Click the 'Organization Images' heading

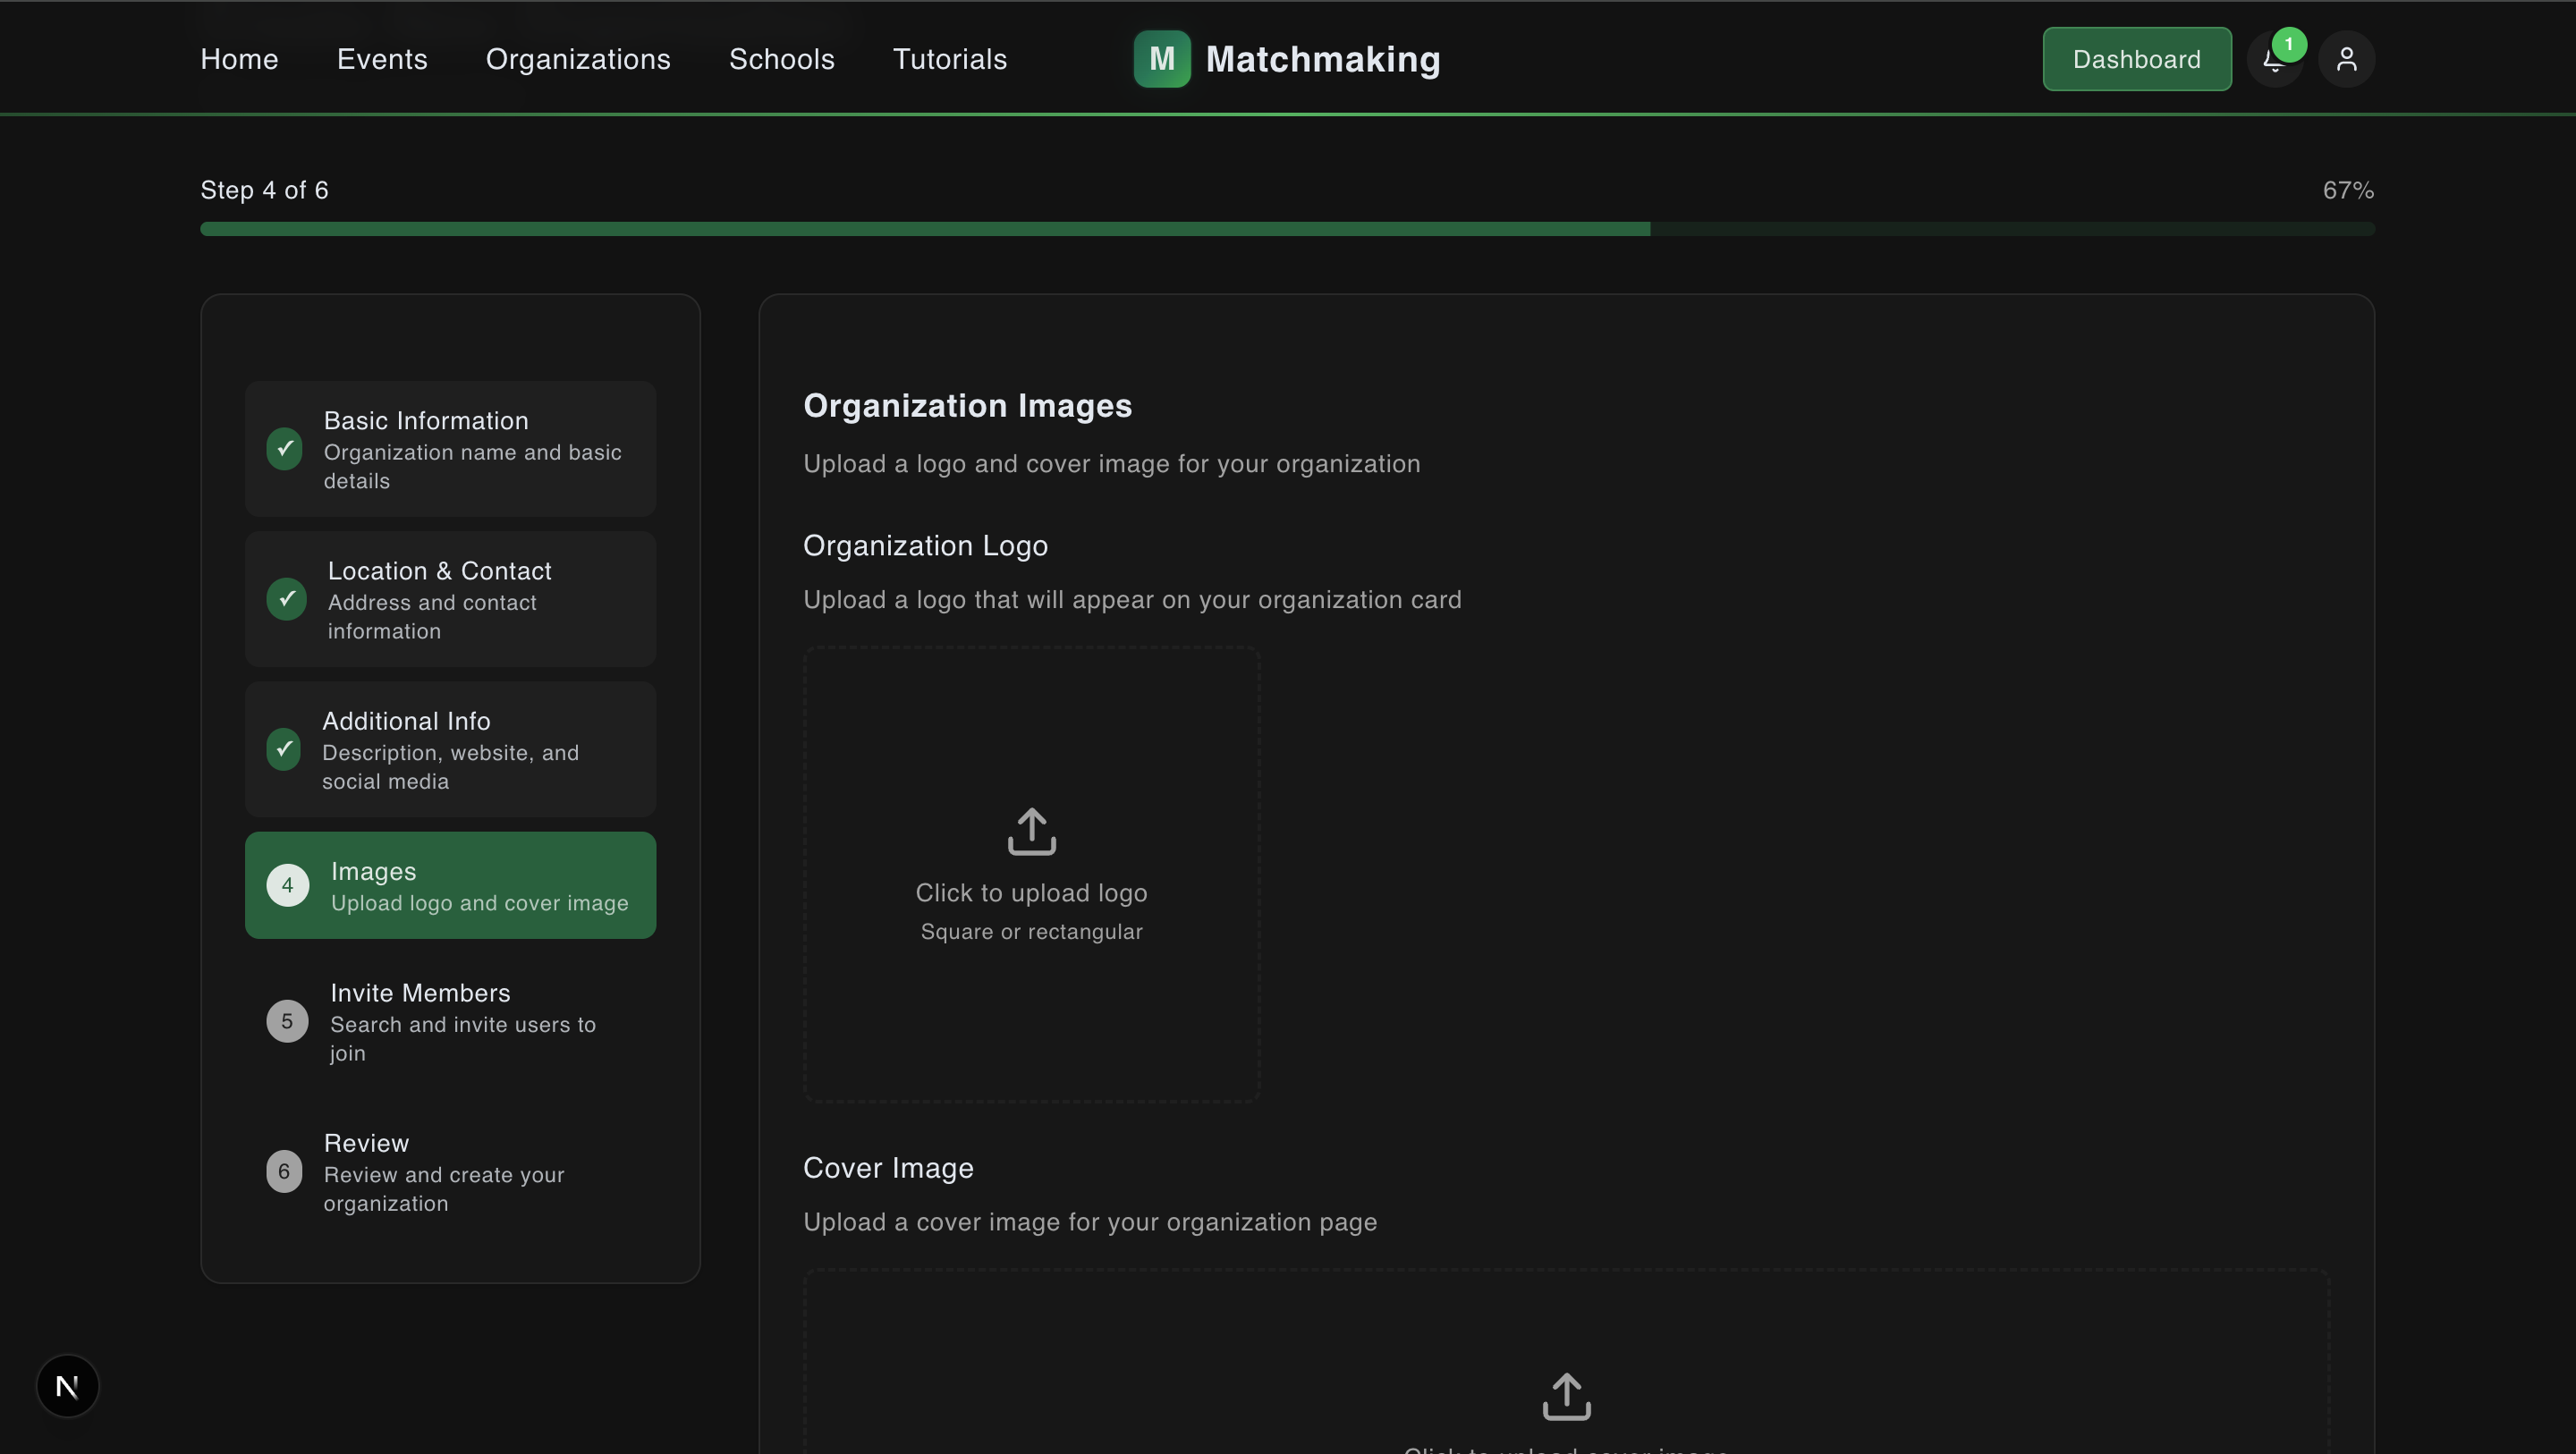[967, 405]
